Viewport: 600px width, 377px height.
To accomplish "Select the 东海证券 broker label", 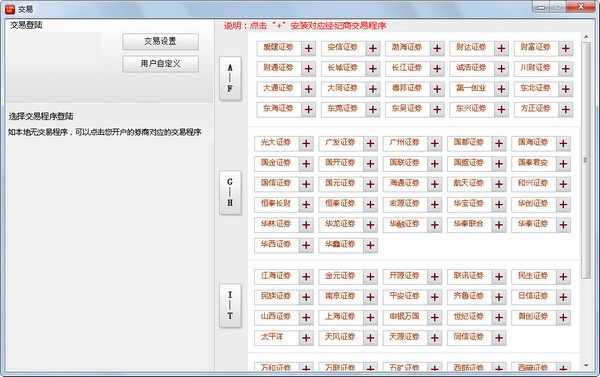I will coord(278,109).
